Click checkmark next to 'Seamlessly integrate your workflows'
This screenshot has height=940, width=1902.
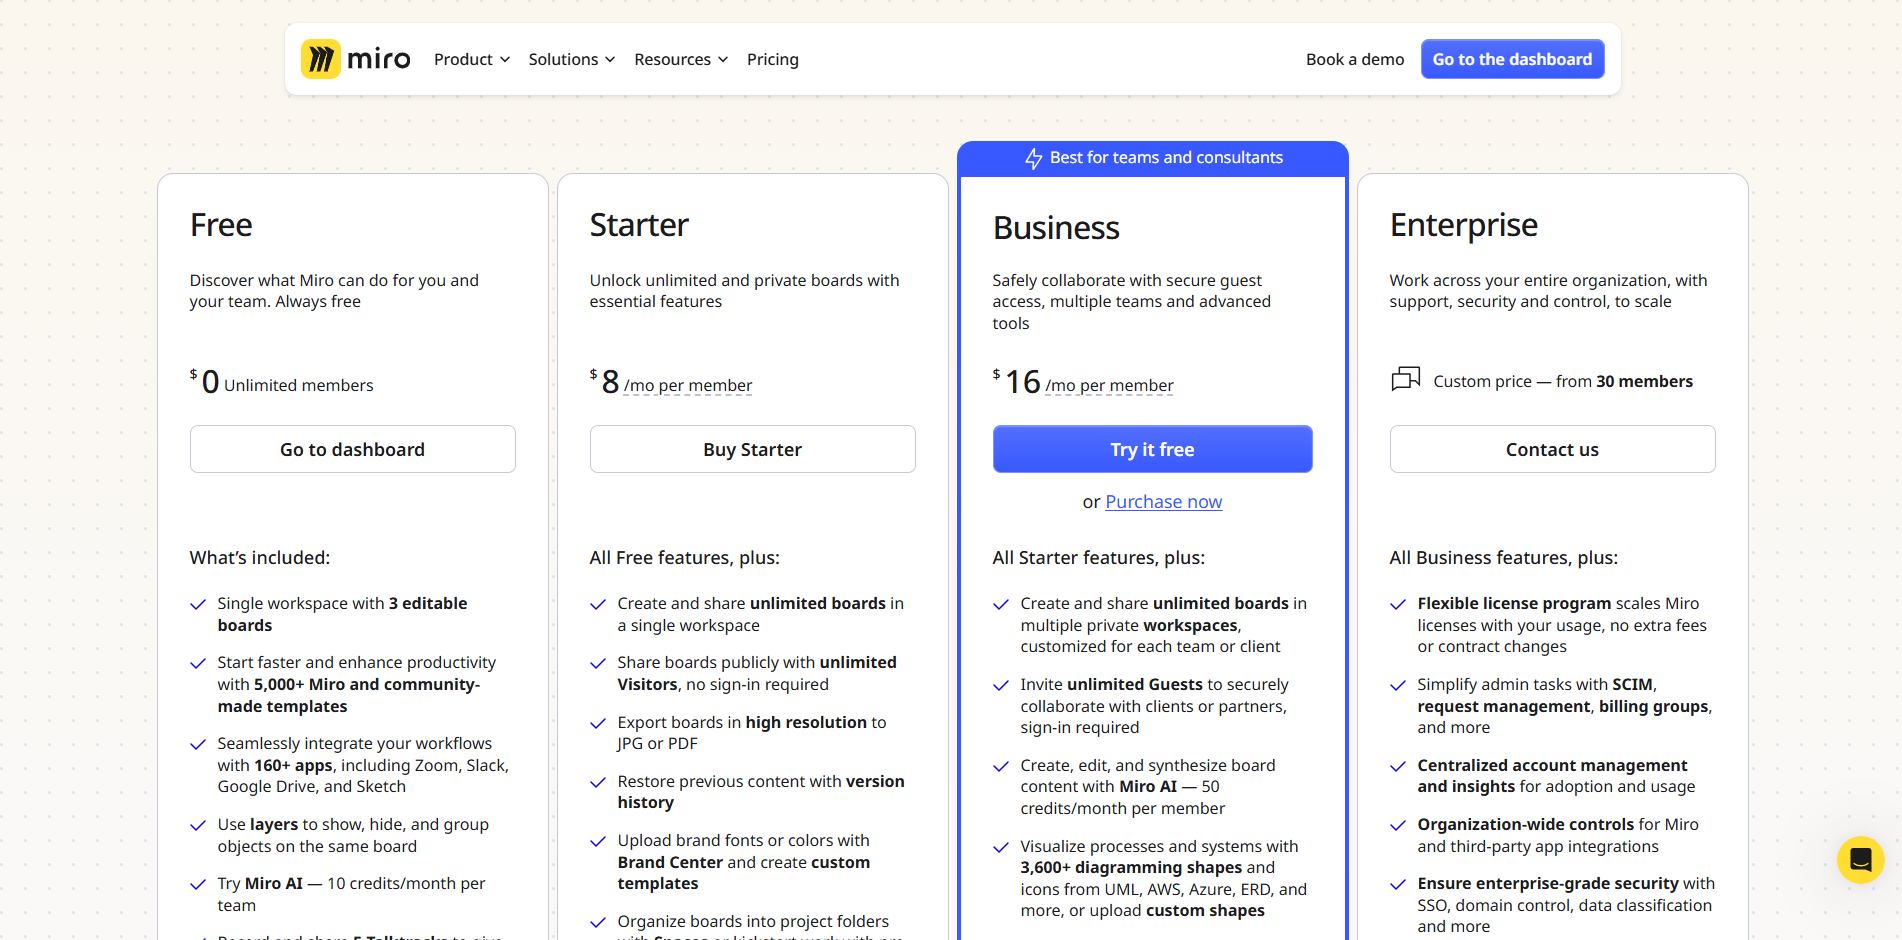coord(198,744)
